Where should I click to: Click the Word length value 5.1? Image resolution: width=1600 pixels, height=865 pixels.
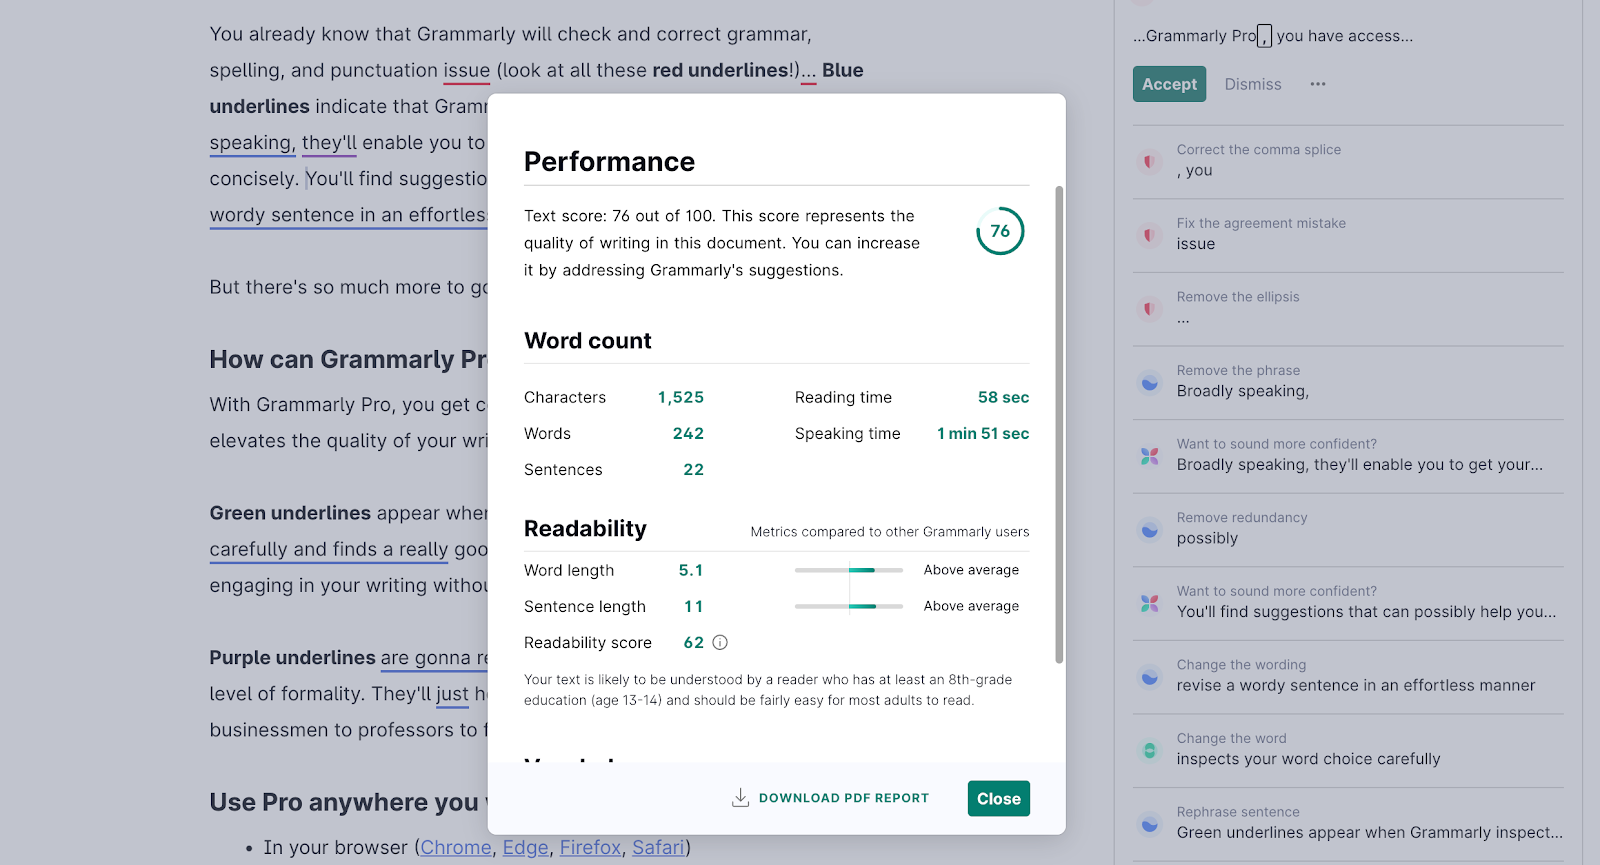click(x=691, y=570)
